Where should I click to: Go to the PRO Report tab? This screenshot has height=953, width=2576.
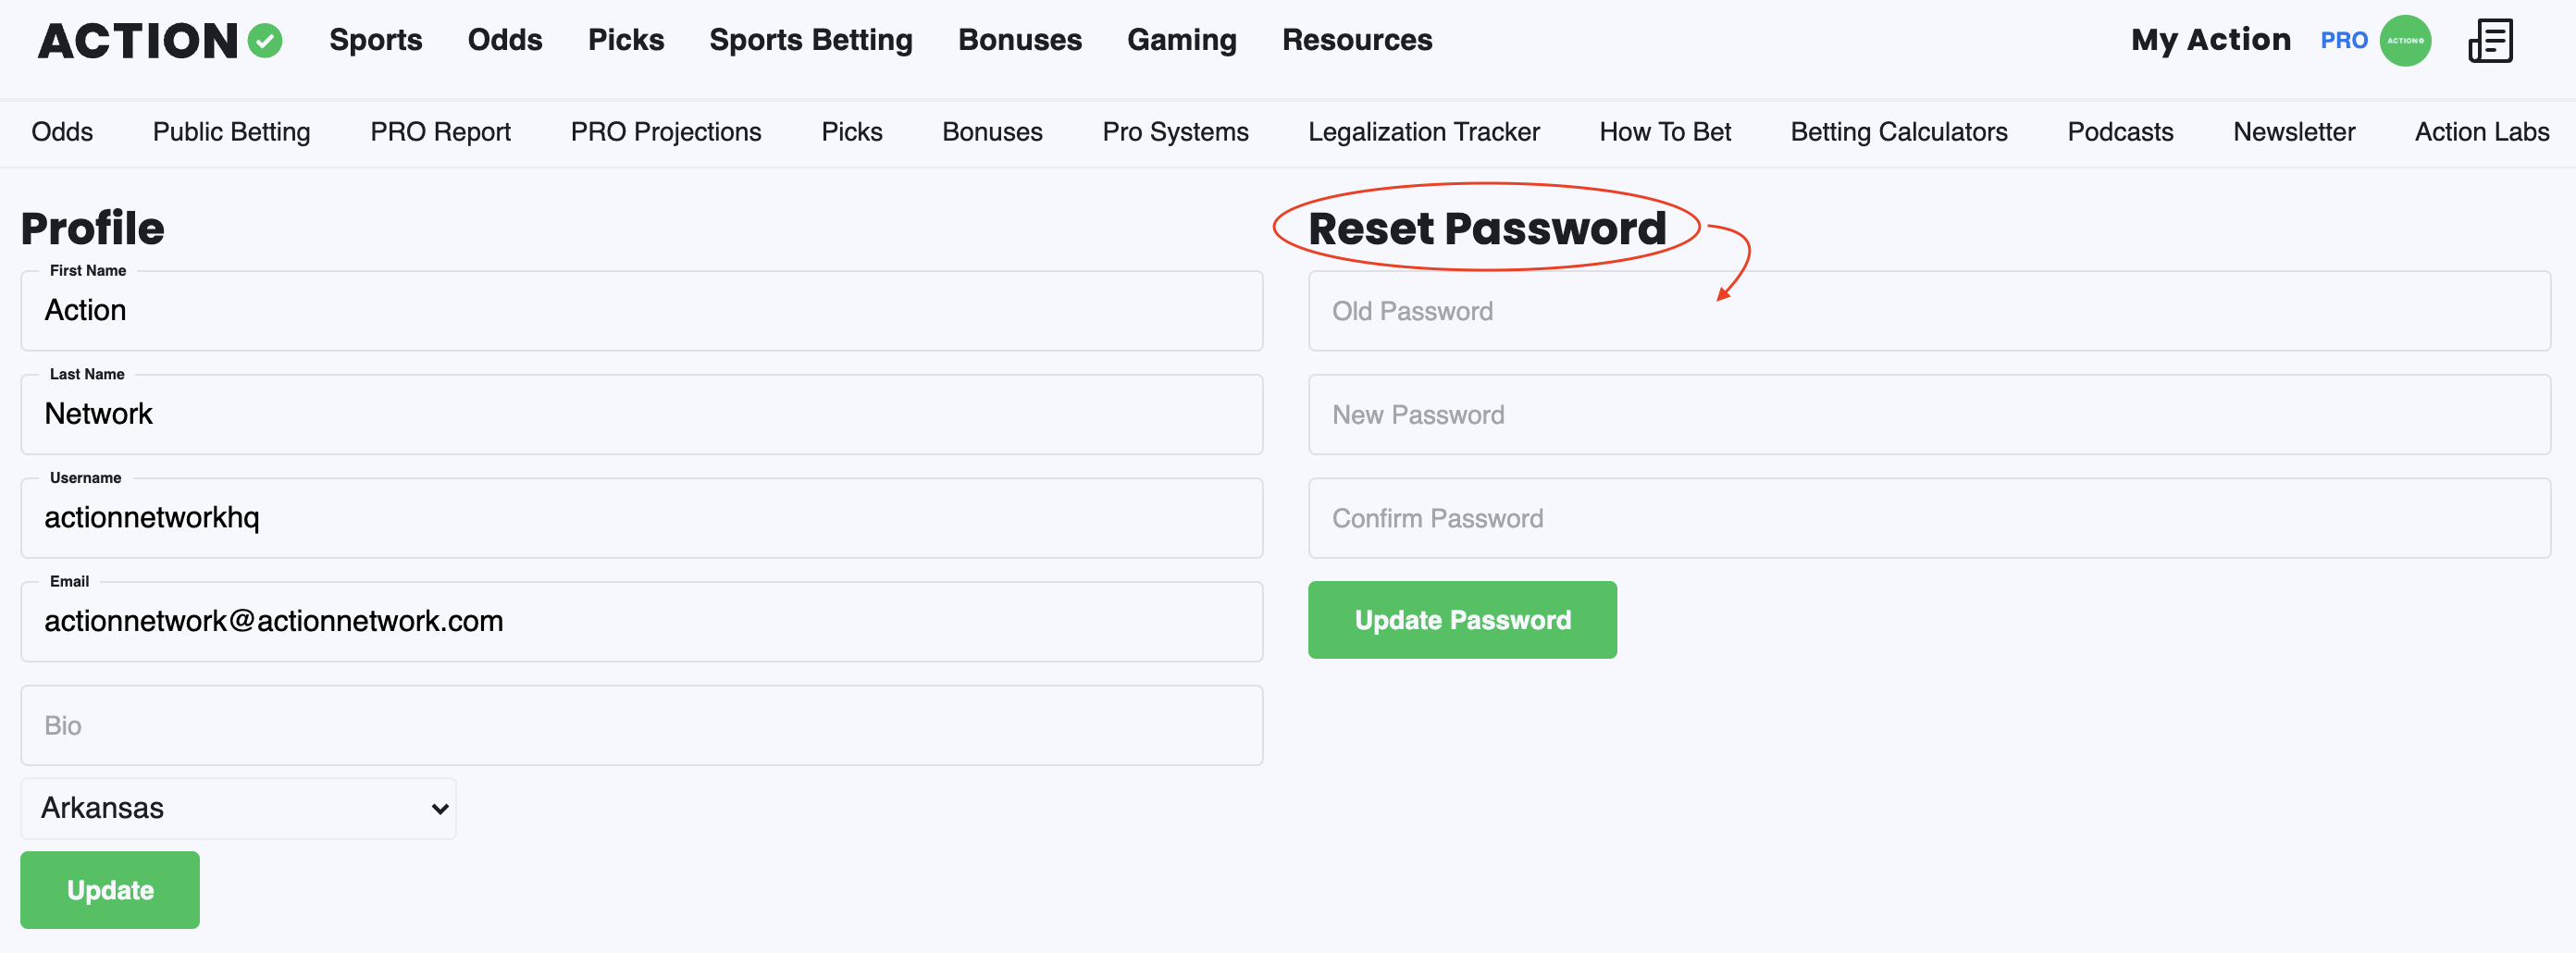coord(440,132)
